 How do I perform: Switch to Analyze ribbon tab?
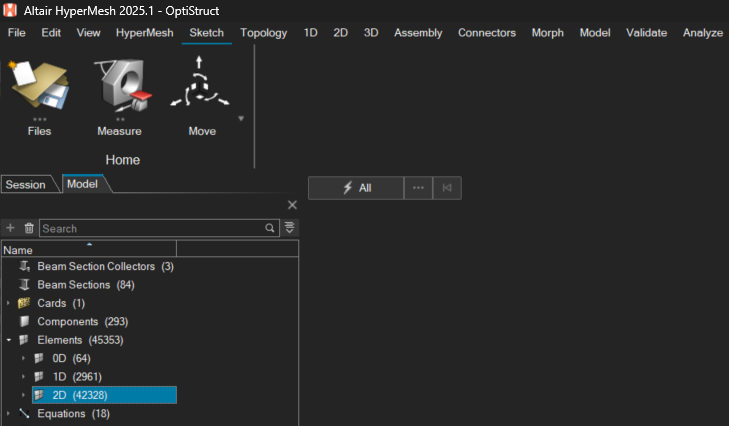point(702,33)
